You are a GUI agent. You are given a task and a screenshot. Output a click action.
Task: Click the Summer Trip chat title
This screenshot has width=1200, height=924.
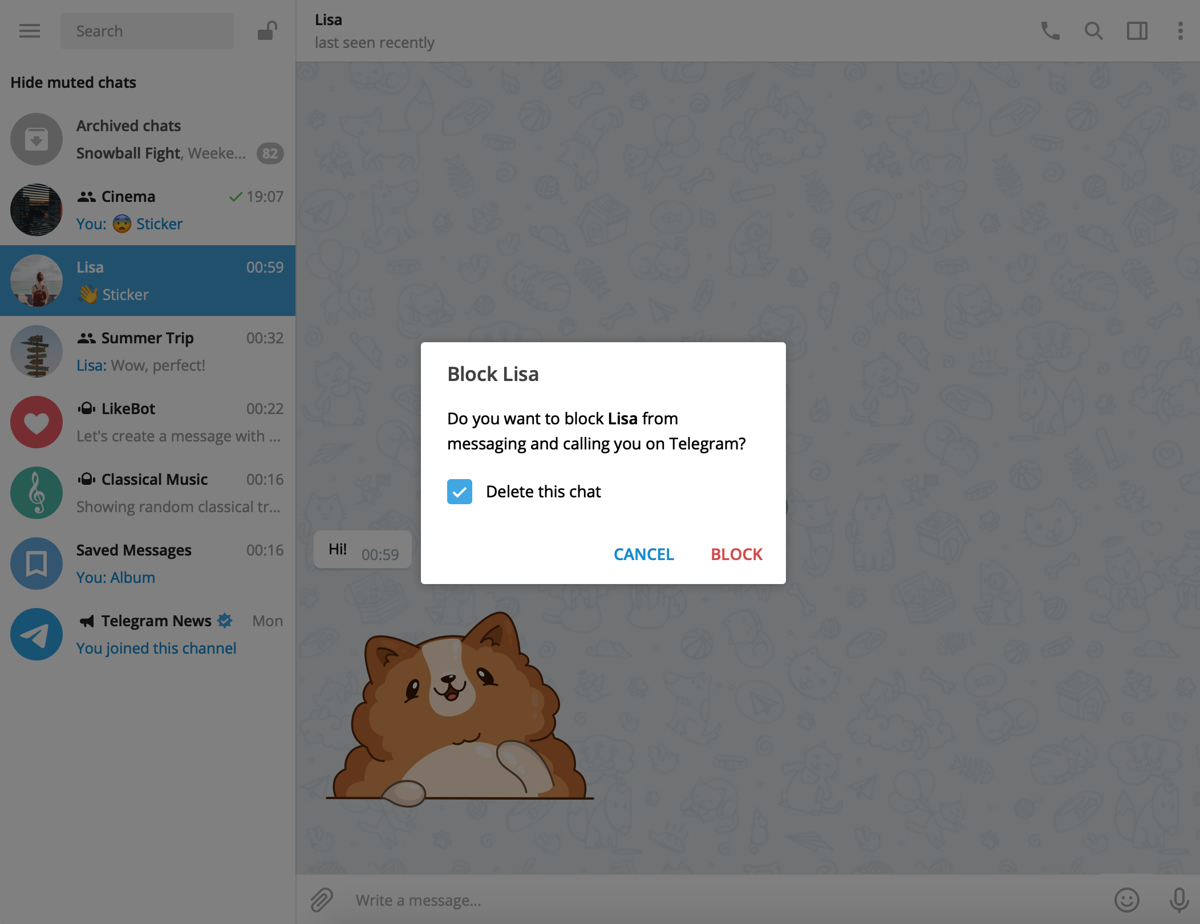click(147, 338)
